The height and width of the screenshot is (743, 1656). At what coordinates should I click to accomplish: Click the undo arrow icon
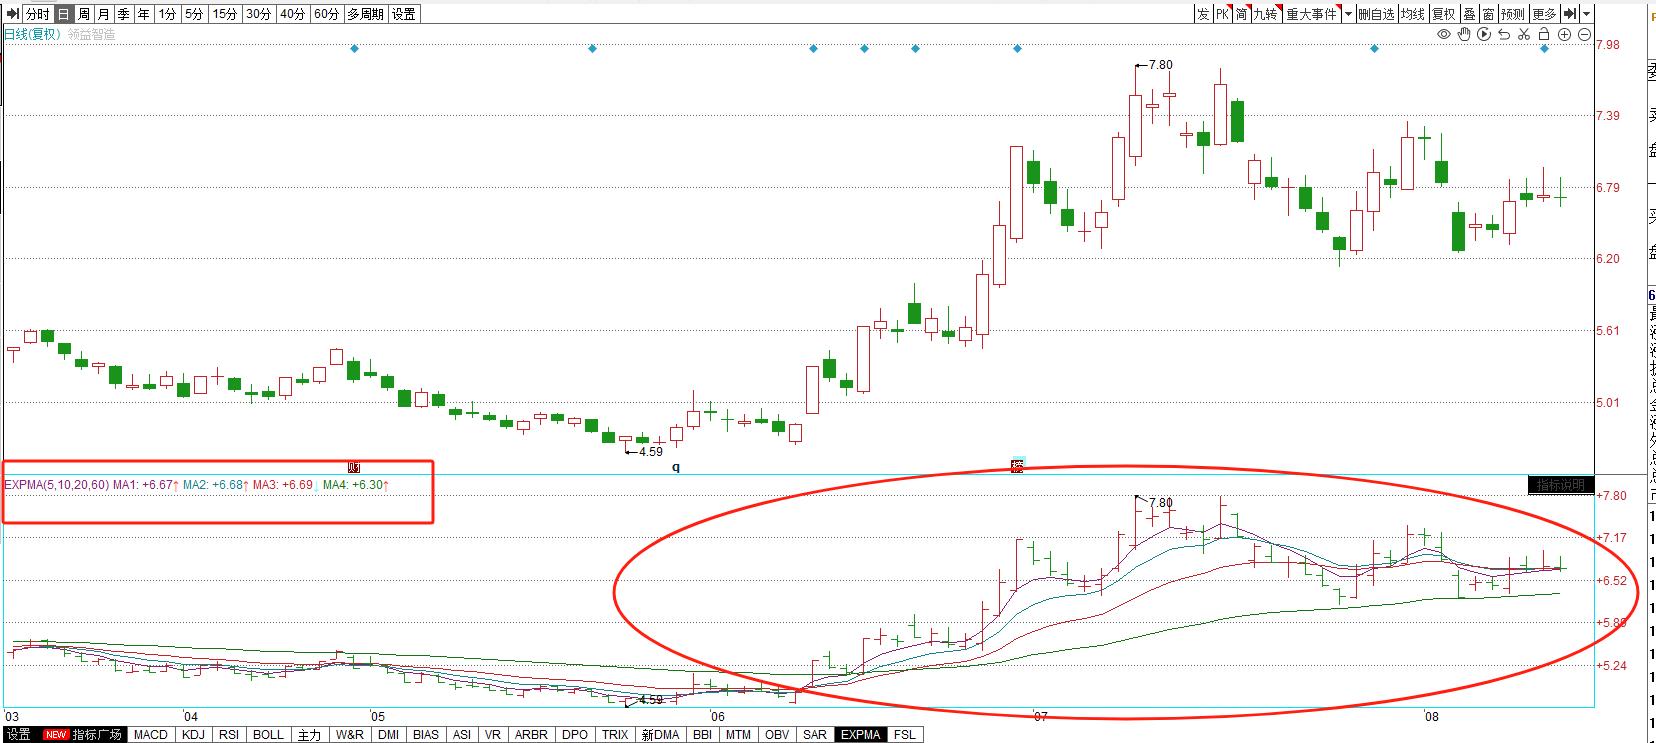(1504, 35)
